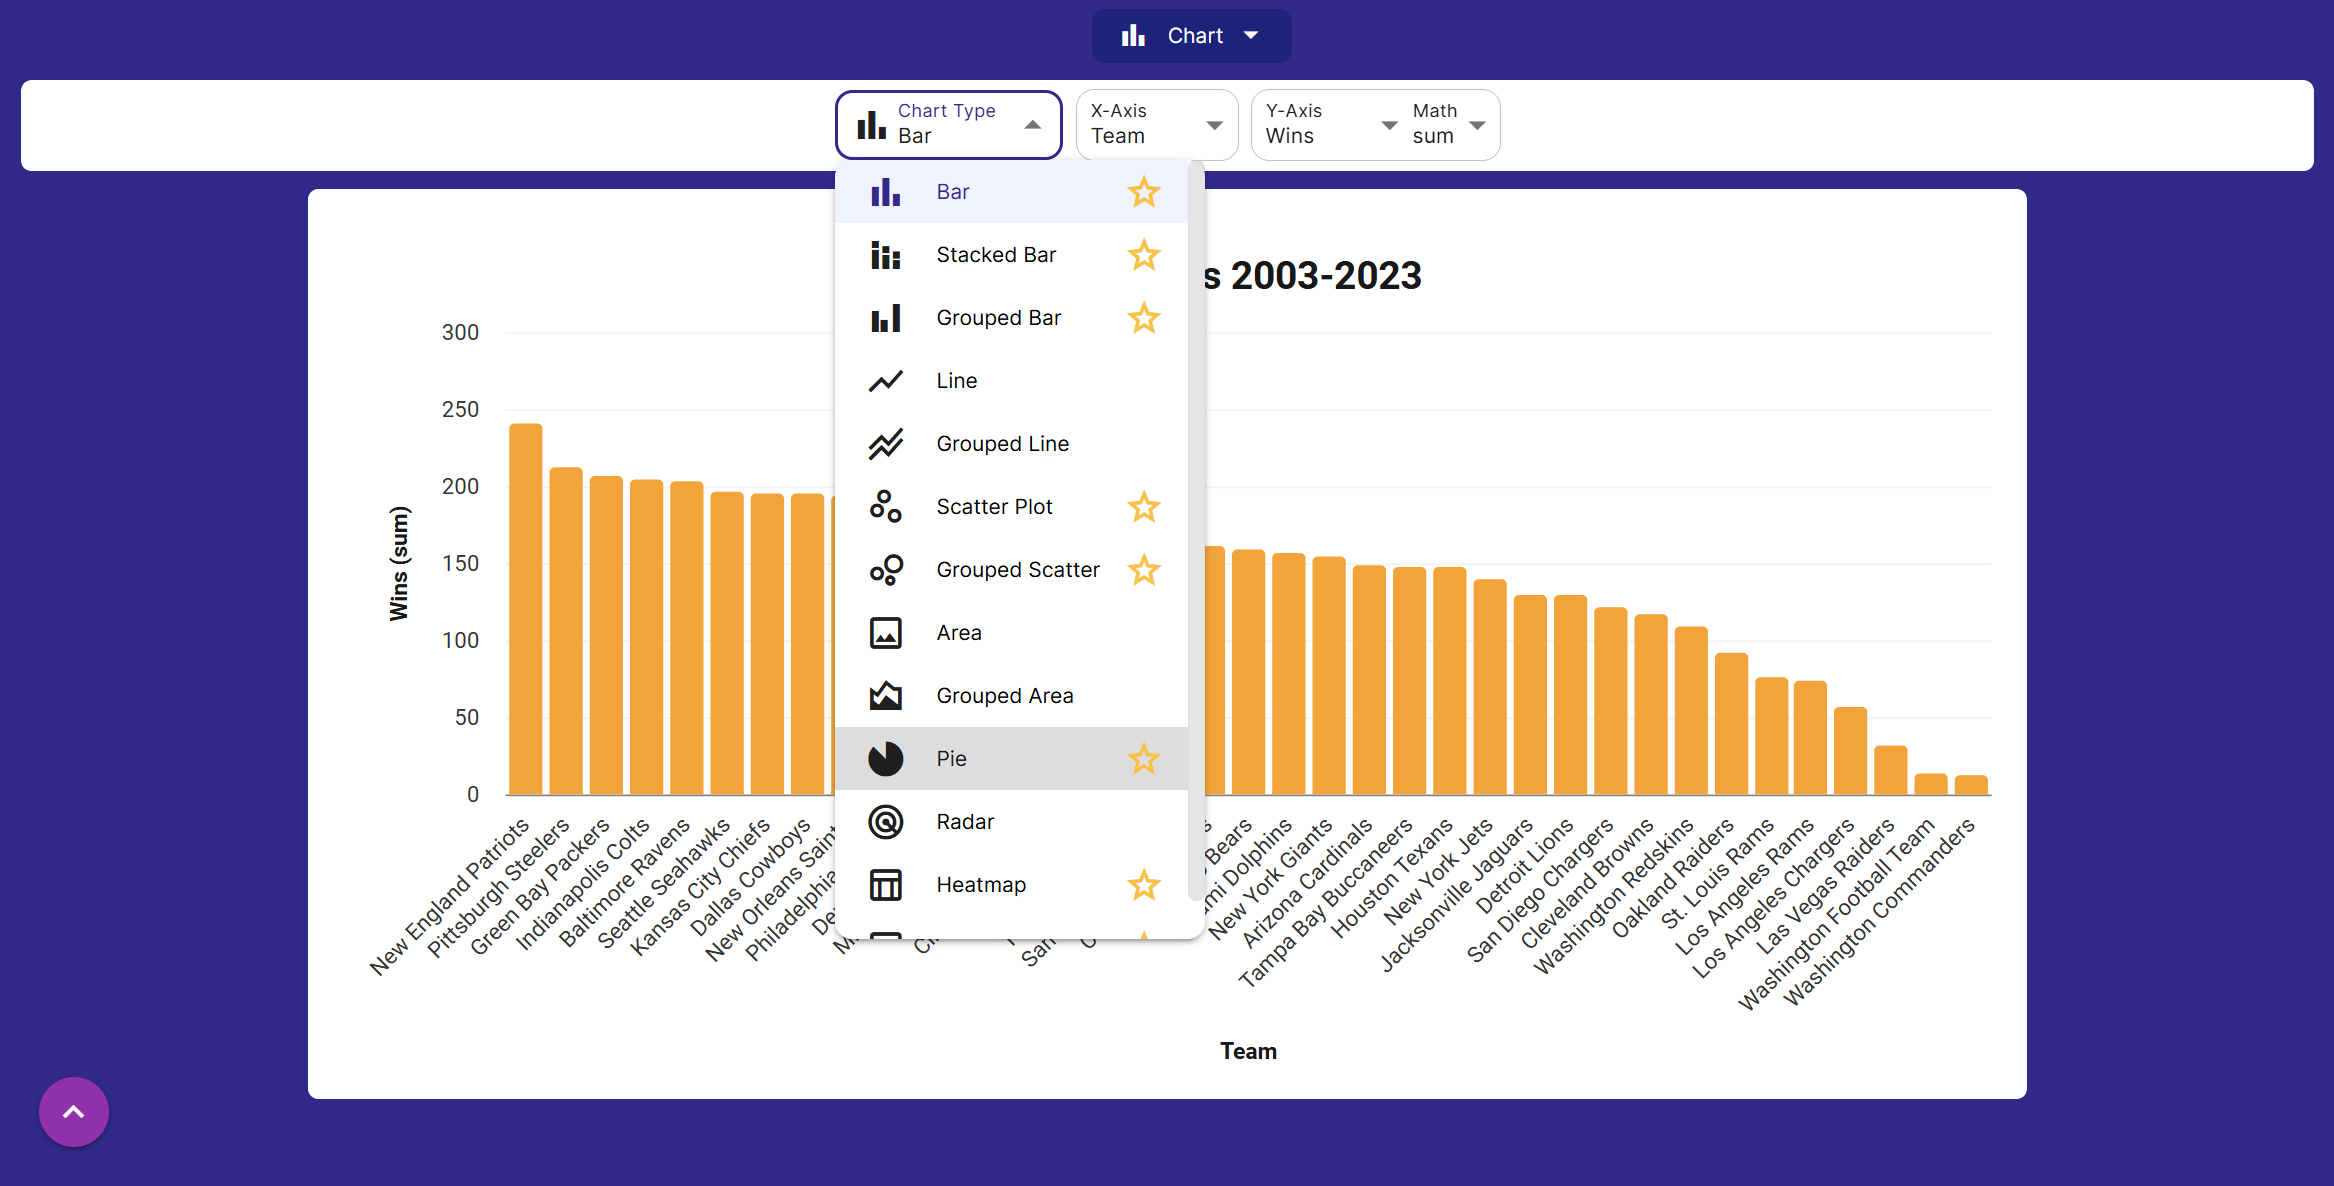The image size is (2334, 1186).
Task: Click the New England Patriots axis label
Action: 449,896
